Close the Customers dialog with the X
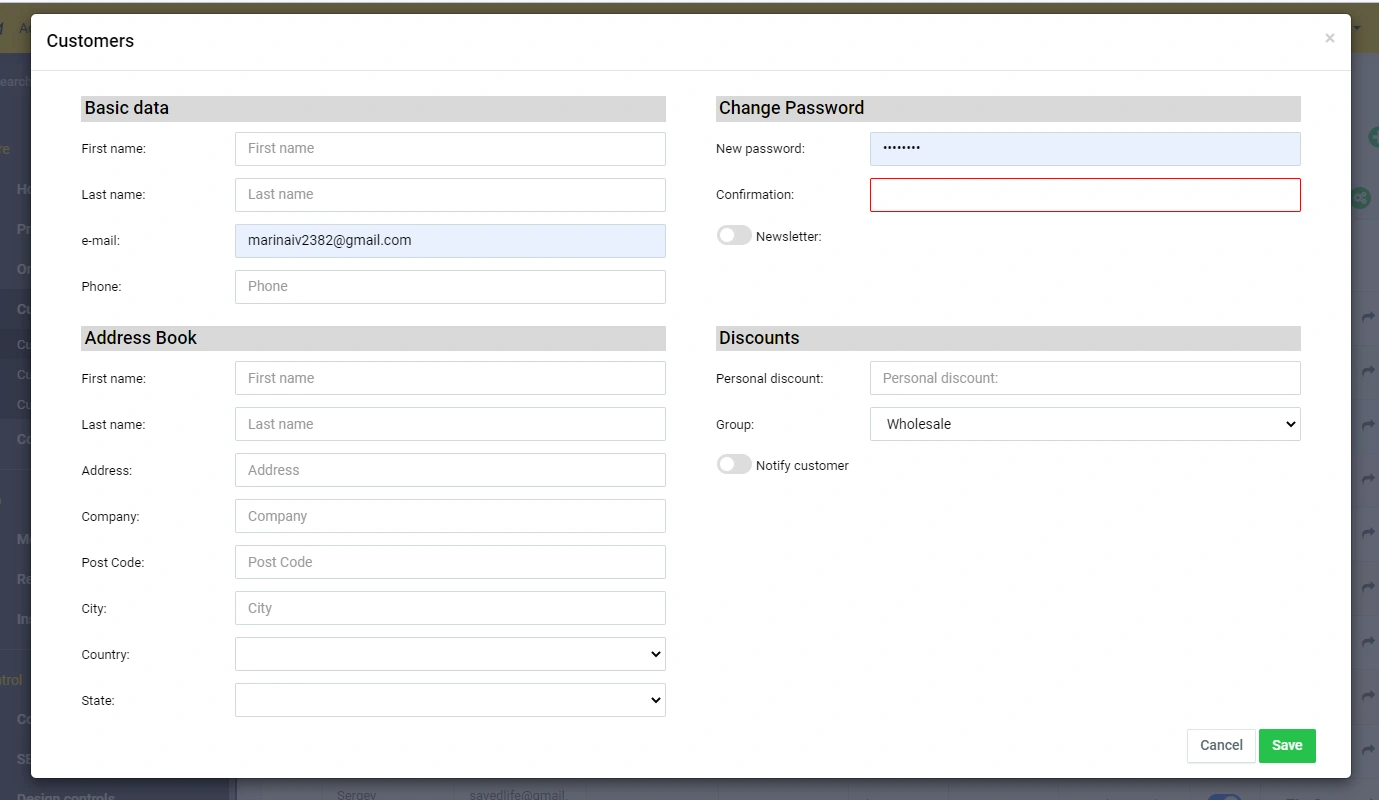Viewport: 1379px width, 800px height. click(x=1329, y=39)
